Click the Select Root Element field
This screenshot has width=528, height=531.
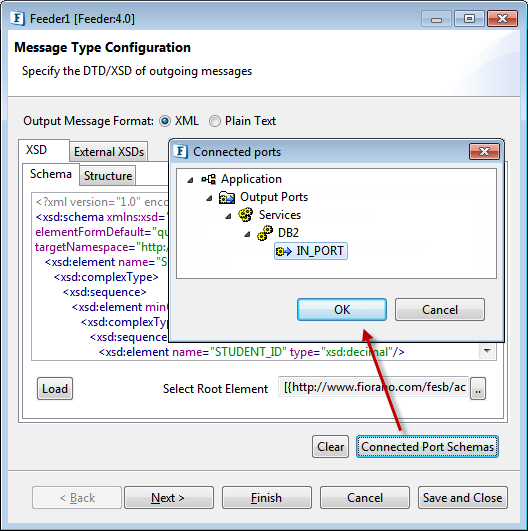(374, 387)
